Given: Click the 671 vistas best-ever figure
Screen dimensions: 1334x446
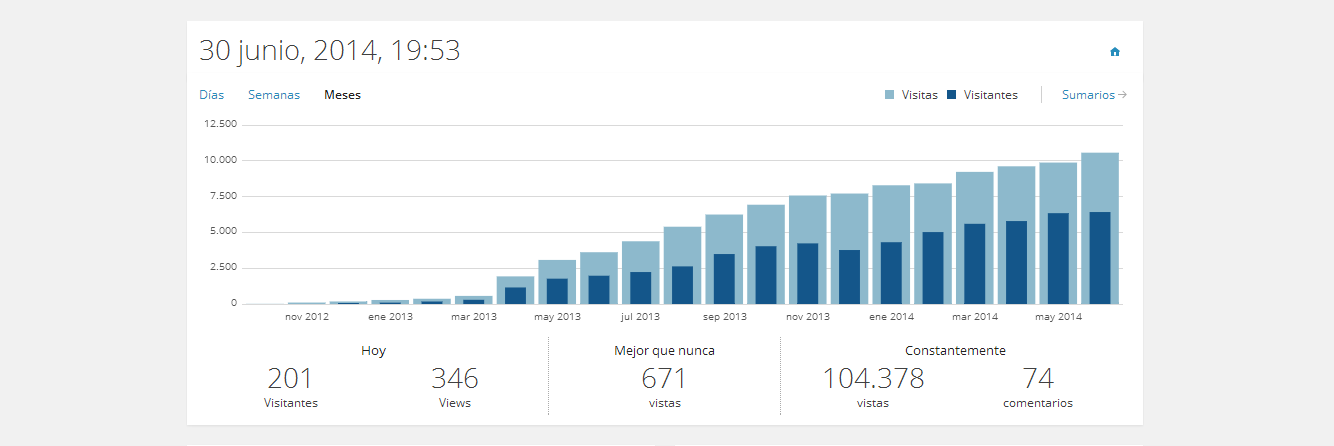Looking at the screenshot, I should coord(664,379).
